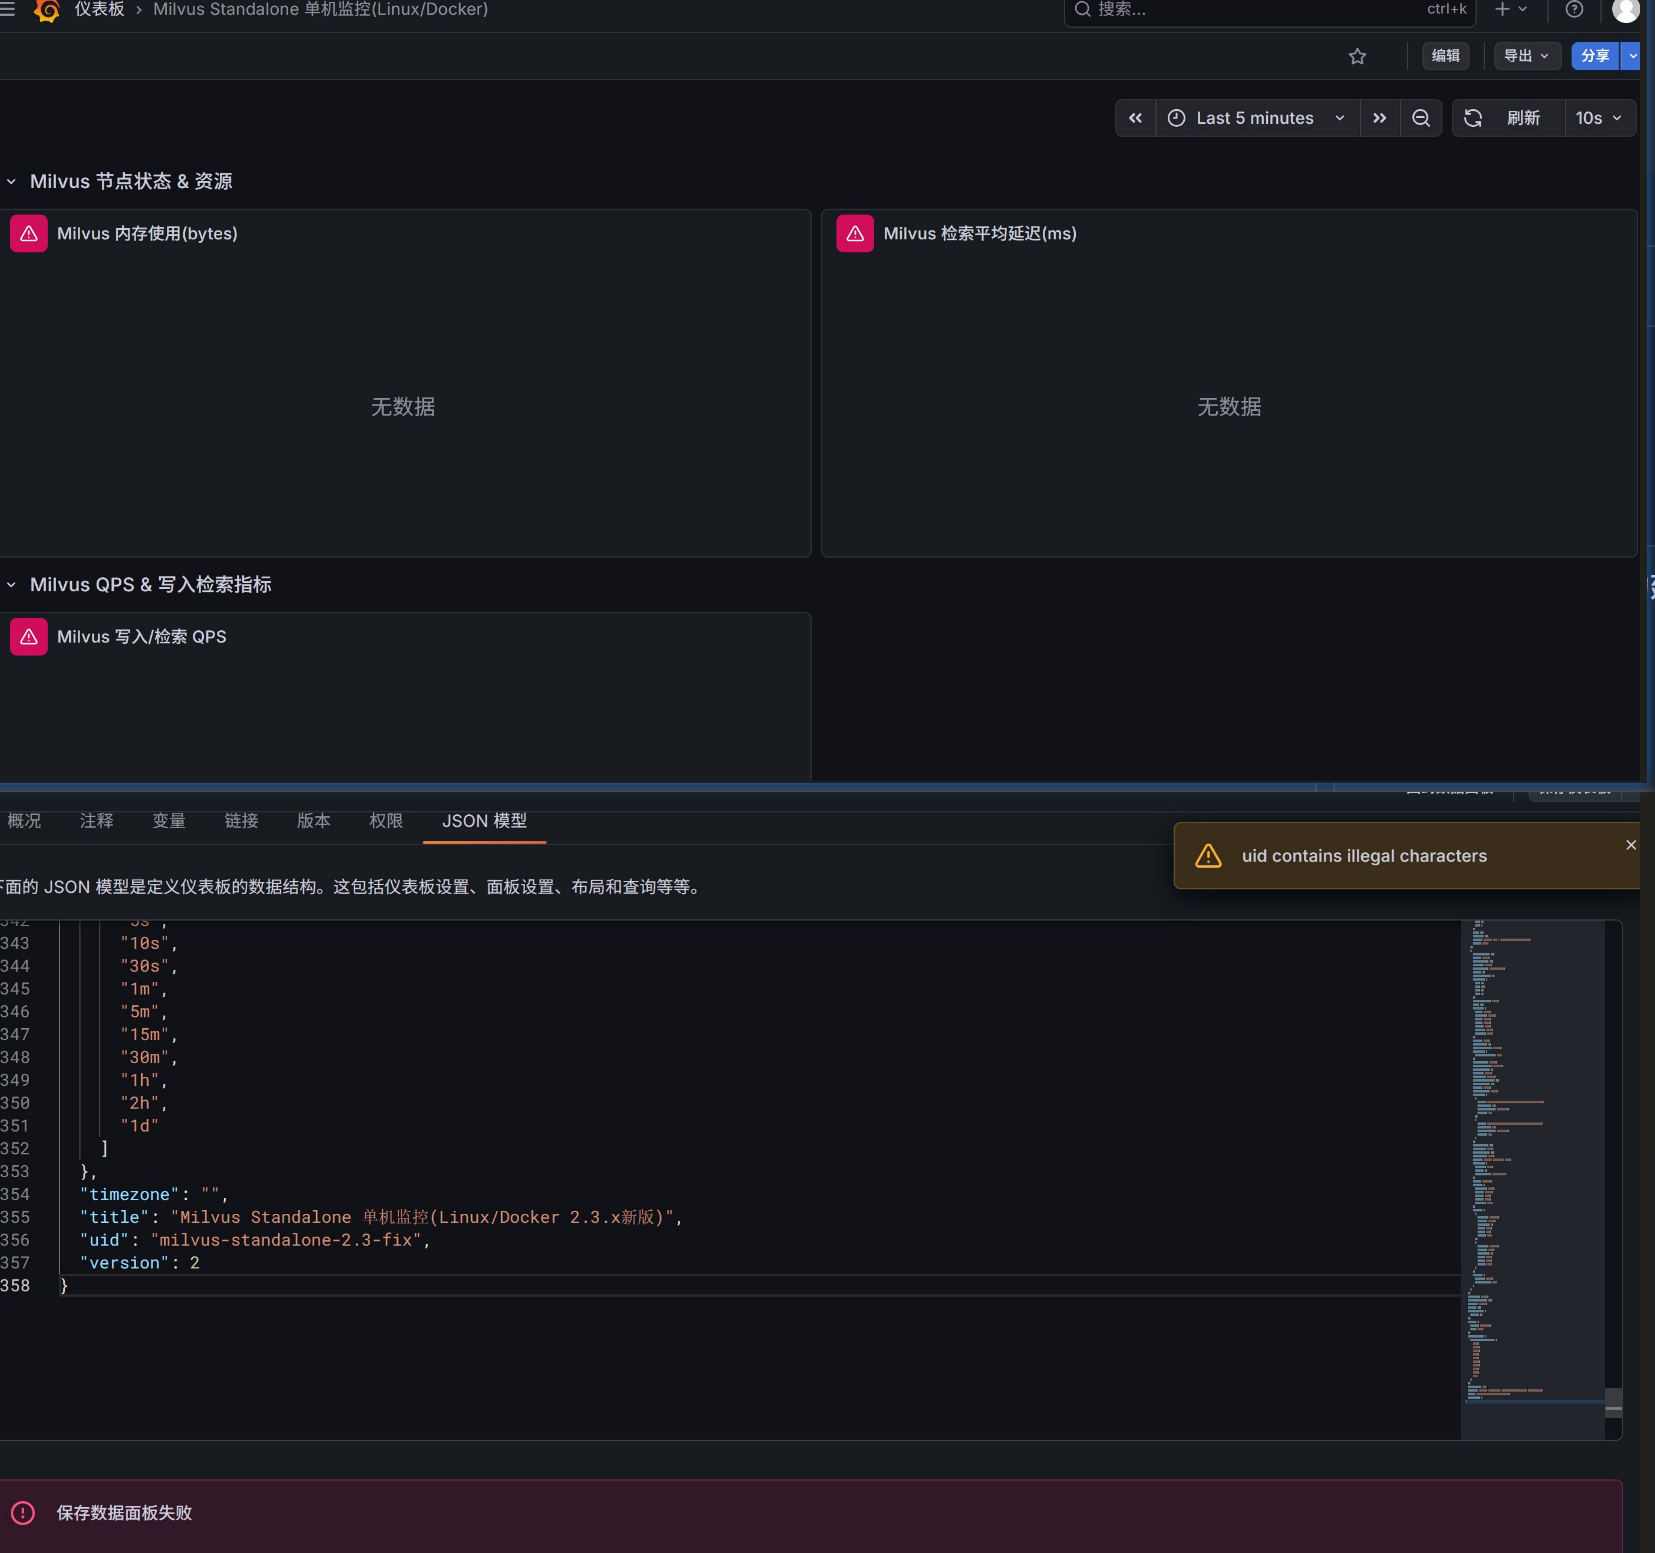Click line number 358 in gutter

tap(15, 1286)
